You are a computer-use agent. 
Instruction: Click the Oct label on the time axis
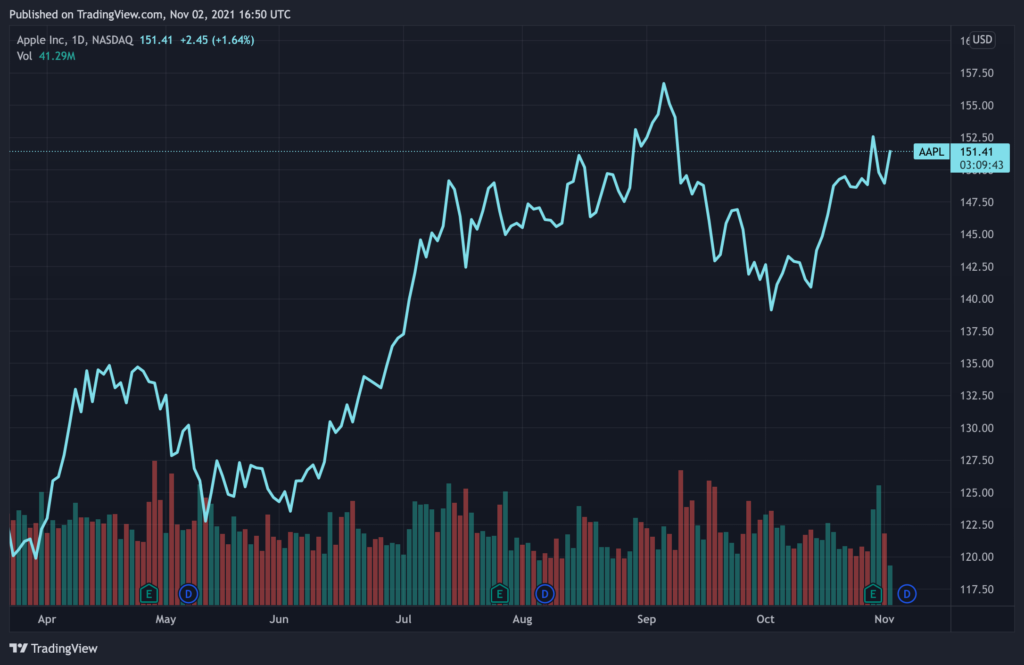click(765, 619)
